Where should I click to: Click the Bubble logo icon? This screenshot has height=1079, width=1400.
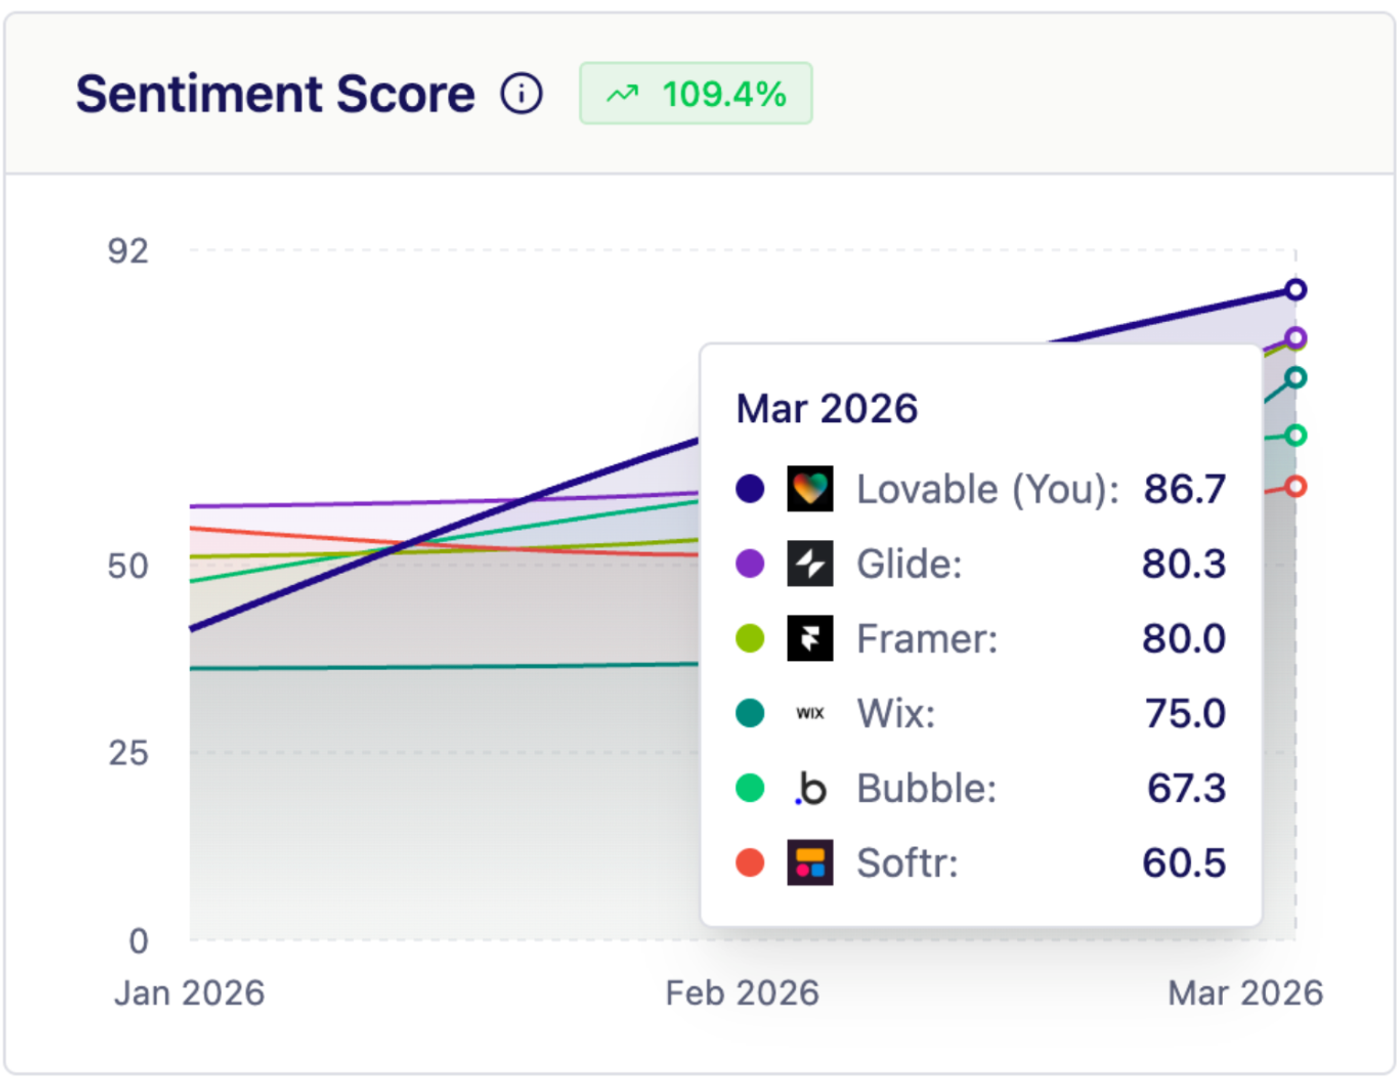click(x=810, y=788)
